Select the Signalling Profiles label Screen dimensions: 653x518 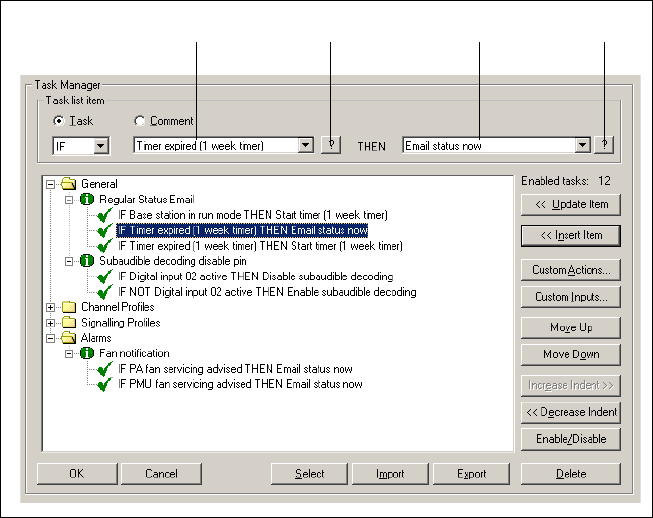[x=121, y=323]
